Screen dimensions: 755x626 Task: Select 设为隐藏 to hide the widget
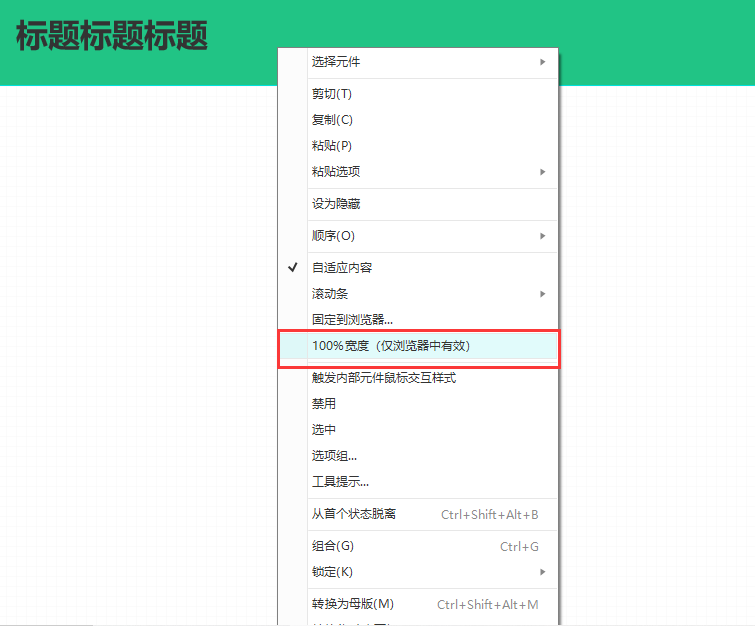tap(336, 204)
